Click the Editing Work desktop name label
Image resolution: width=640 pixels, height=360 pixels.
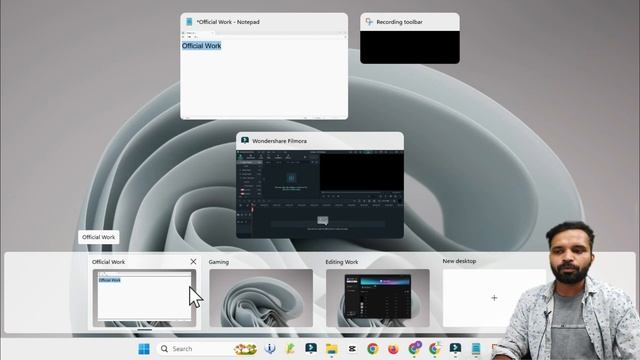point(342,262)
